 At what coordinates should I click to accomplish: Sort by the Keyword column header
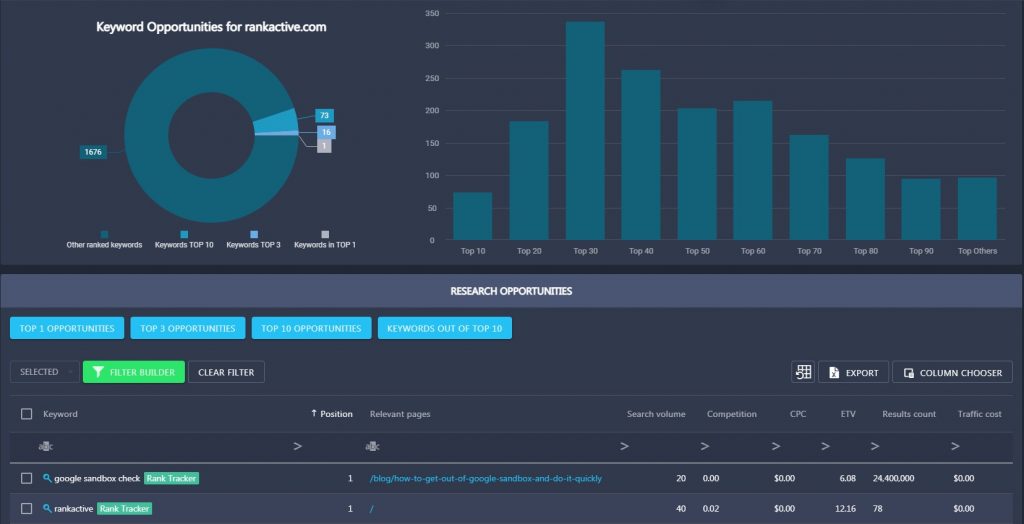[x=60, y=414]
